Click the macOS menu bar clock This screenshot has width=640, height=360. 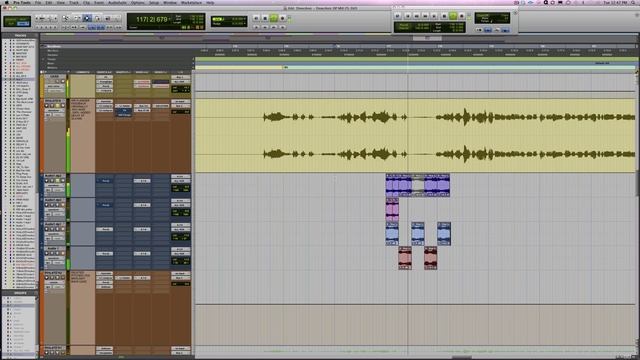click(615, 2)
